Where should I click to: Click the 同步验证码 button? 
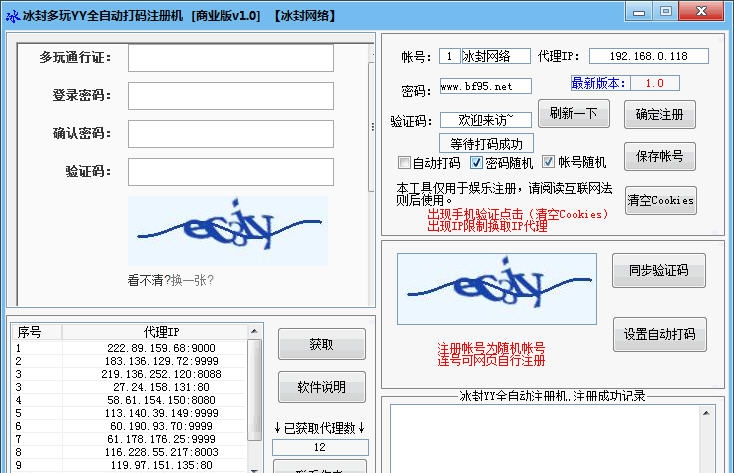coord(659,270)
